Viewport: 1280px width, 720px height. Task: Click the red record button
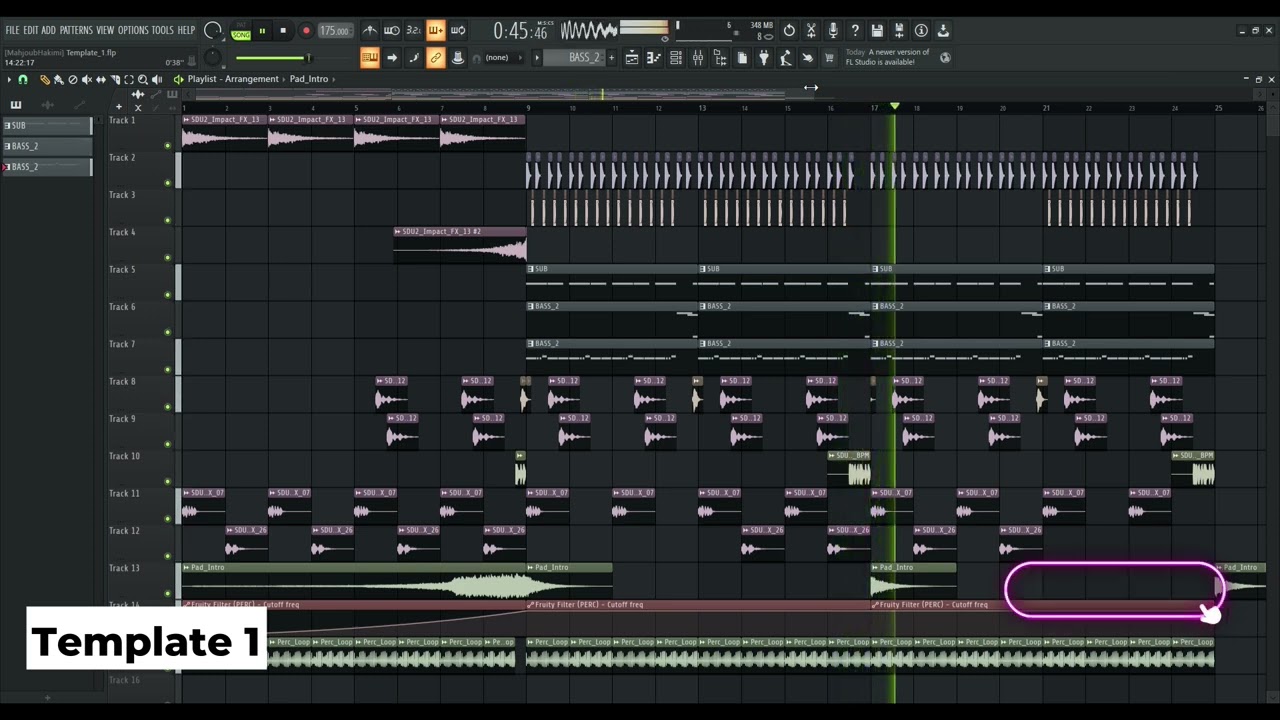(x=306, y=31)
